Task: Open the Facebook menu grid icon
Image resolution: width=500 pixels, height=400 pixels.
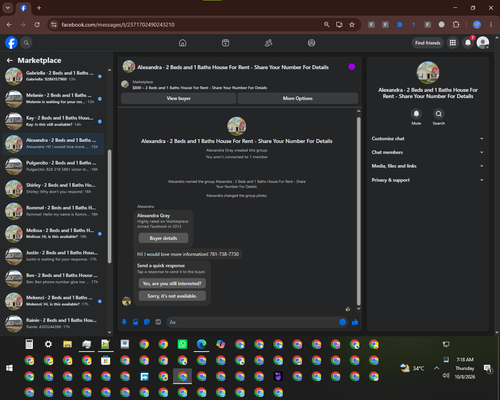Action: tap(453, 43)
